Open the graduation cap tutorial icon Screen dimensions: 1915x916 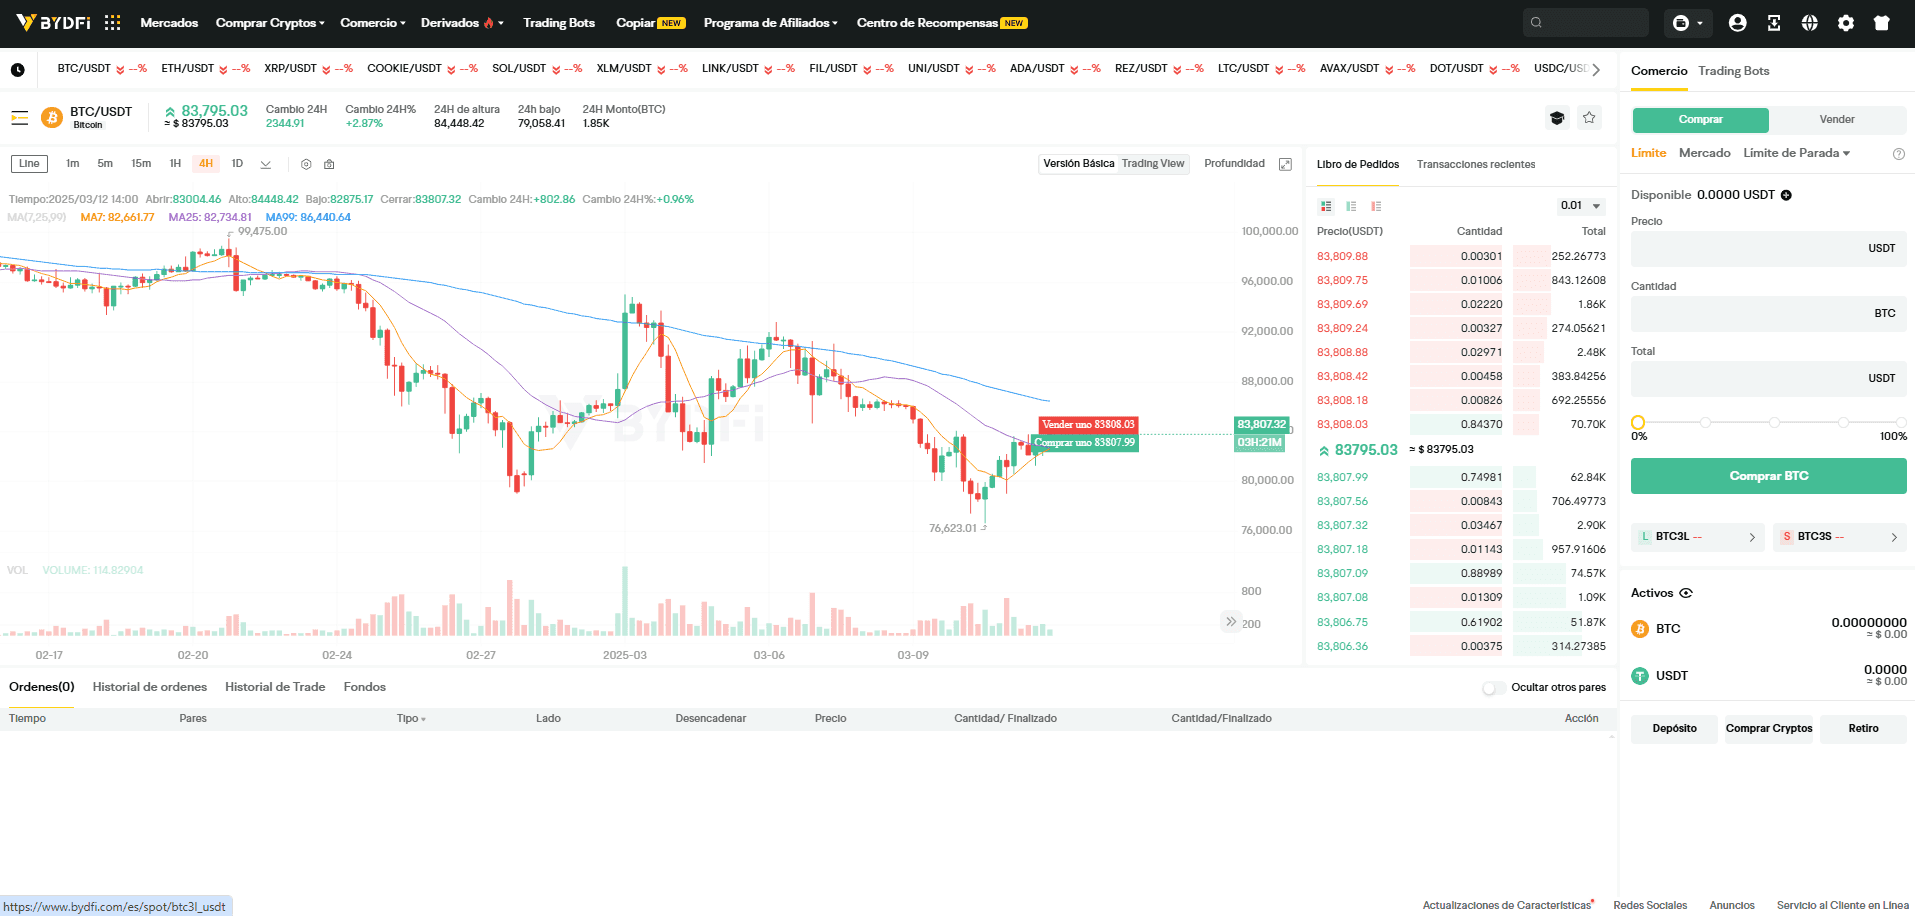(x=1557, y=118)
